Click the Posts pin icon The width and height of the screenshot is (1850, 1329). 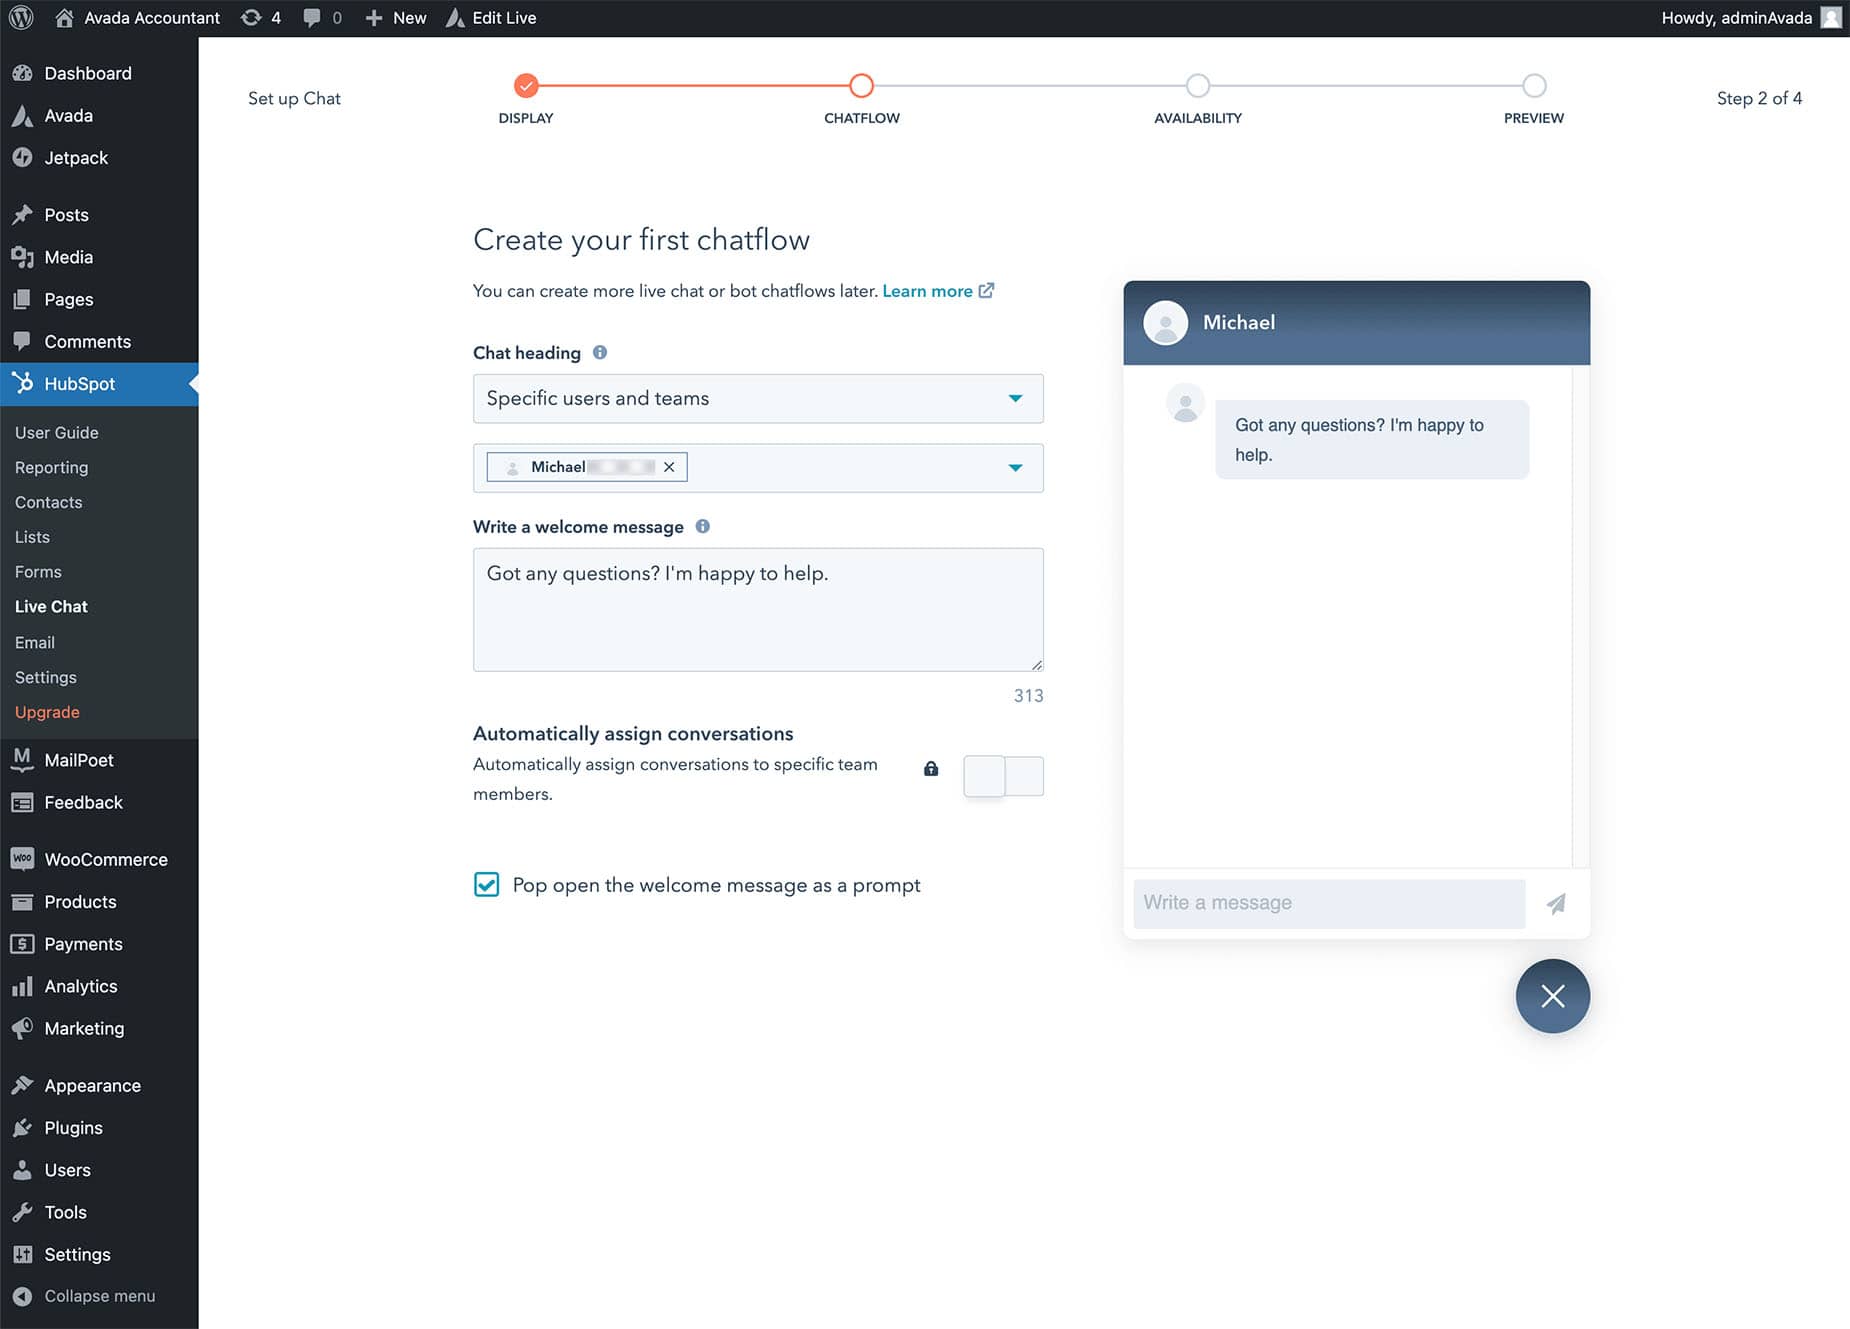click(22, 215)
